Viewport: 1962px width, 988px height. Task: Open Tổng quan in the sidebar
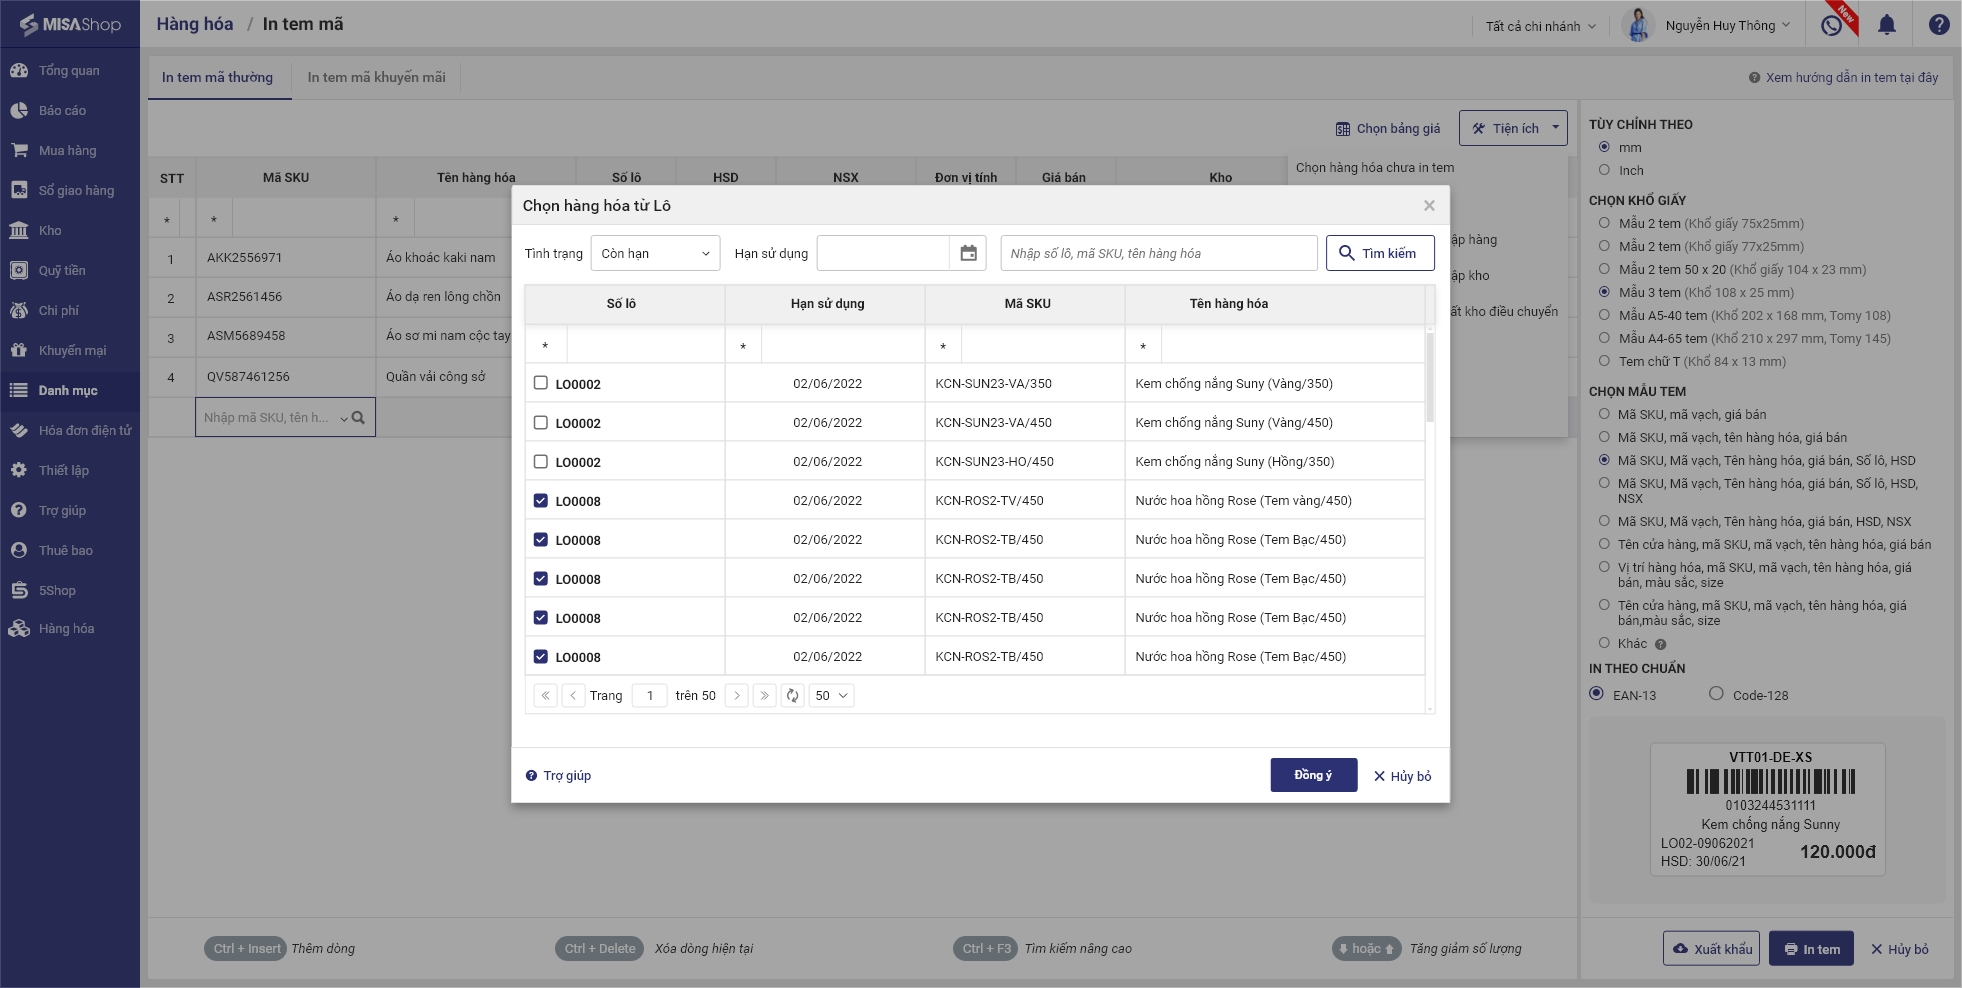click(x=69, y=71)
